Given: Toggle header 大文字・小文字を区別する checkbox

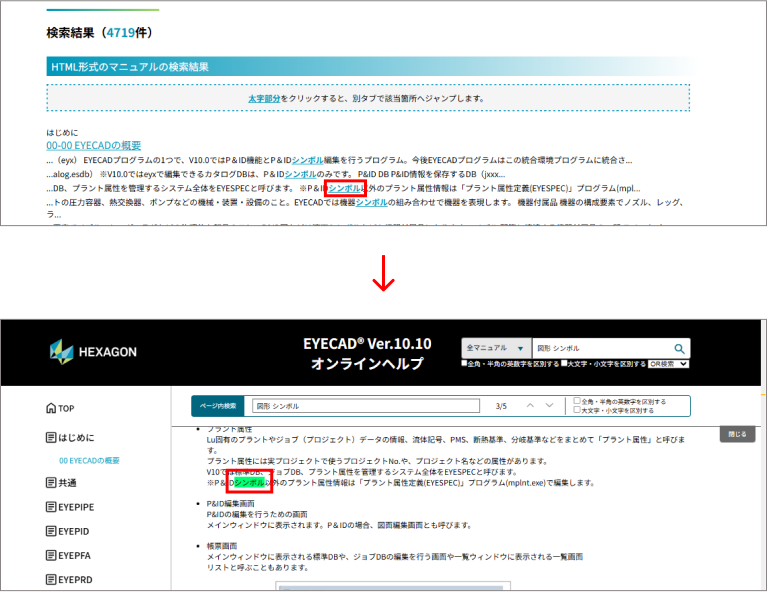Looking at the screenshot, I should point(565,364).
